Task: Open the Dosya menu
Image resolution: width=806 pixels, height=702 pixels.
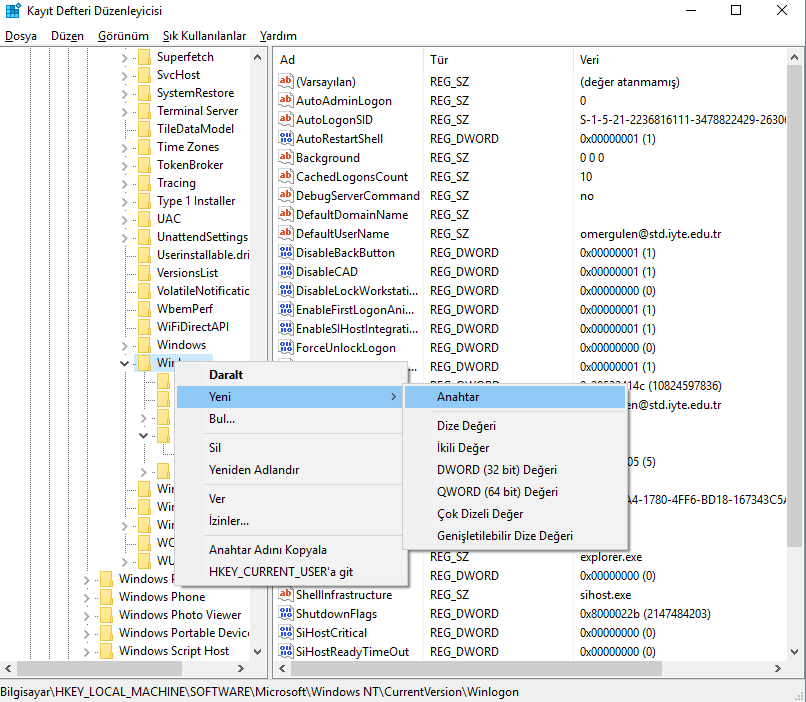Action: pyautogui.click(x=21, y=36)
